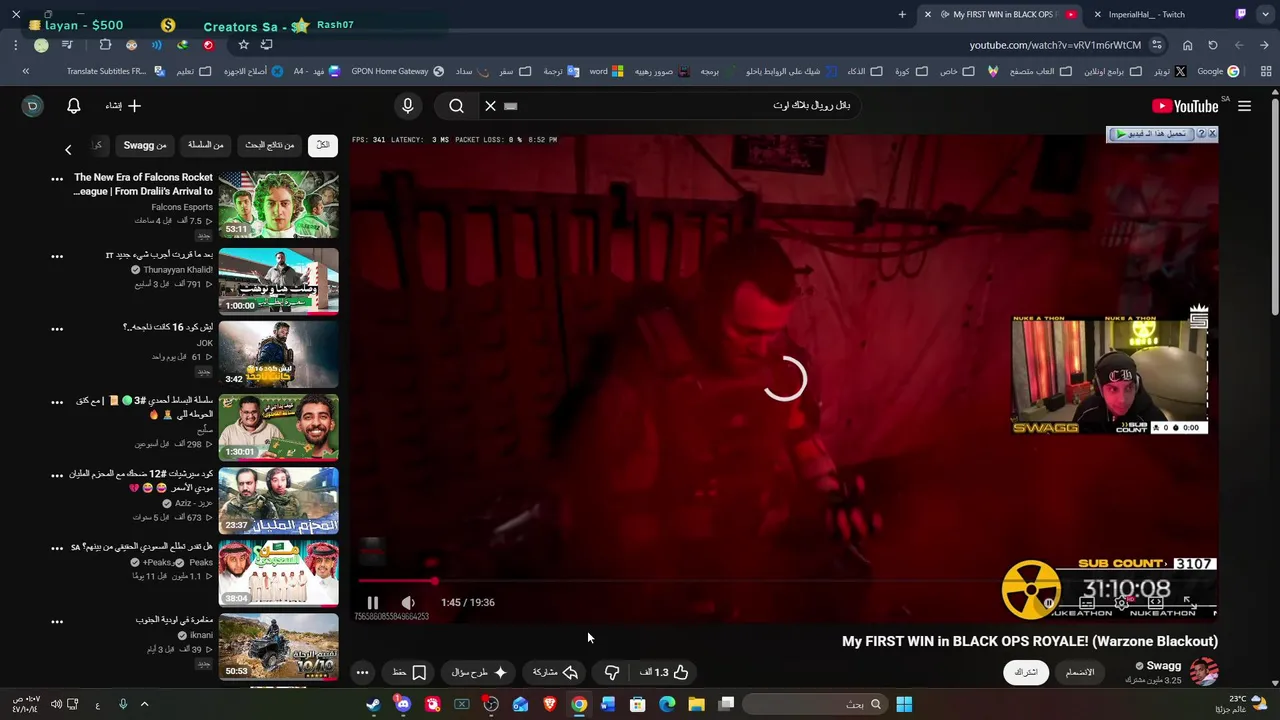Subscribe to Swagg channel (اشتراك)

pyautogui.click(x=1026, y=672)
